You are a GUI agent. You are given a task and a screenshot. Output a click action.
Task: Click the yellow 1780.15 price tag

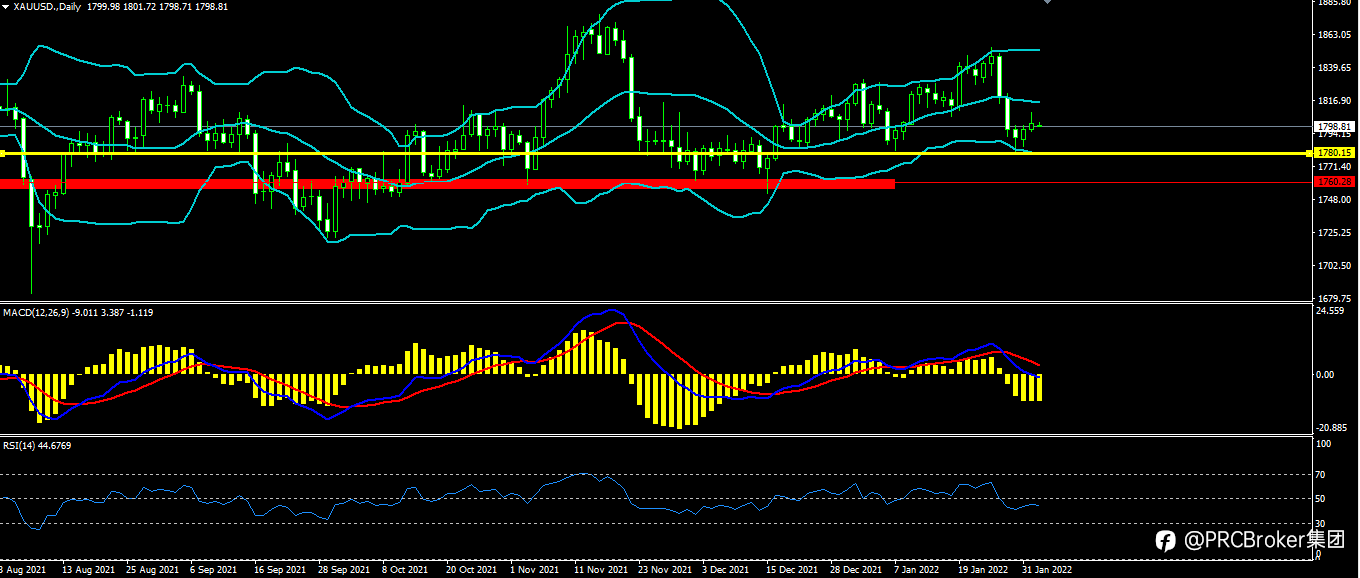1334,152
